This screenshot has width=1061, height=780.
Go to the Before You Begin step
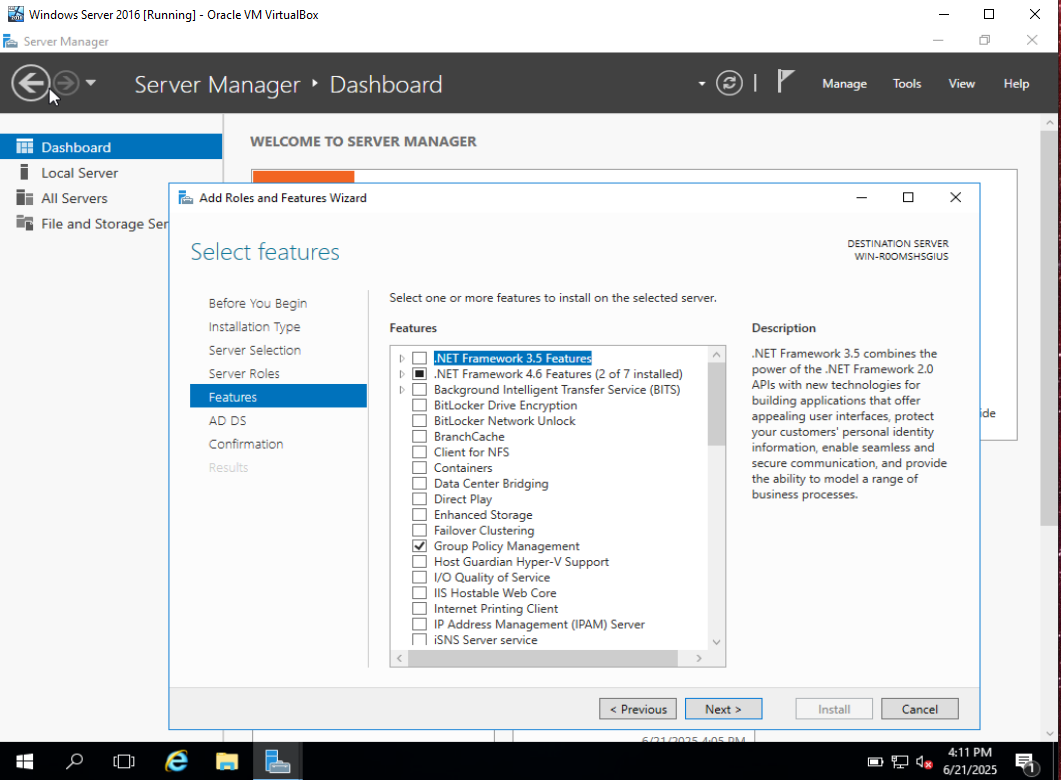257,303
